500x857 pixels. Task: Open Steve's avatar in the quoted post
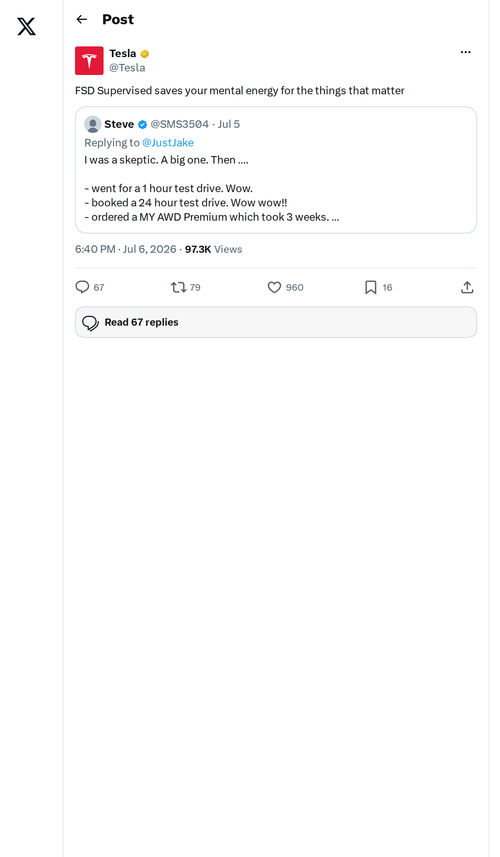tap(93, 124)
